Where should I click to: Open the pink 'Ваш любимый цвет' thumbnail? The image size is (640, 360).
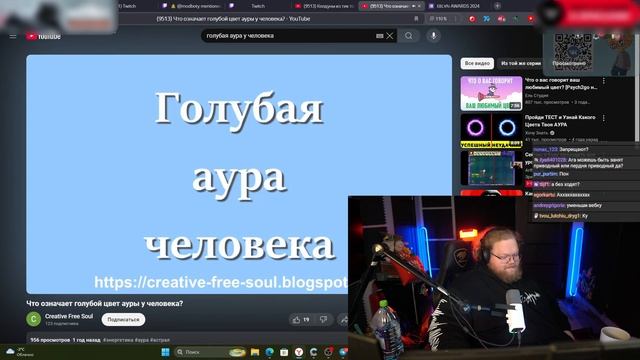pyautogui.click(x=491, y=93)
